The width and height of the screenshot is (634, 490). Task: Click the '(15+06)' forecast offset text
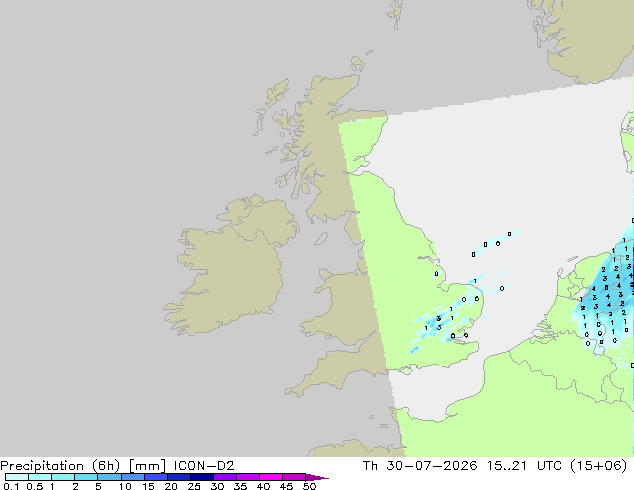pyautogui.click(x=598, y=466)
